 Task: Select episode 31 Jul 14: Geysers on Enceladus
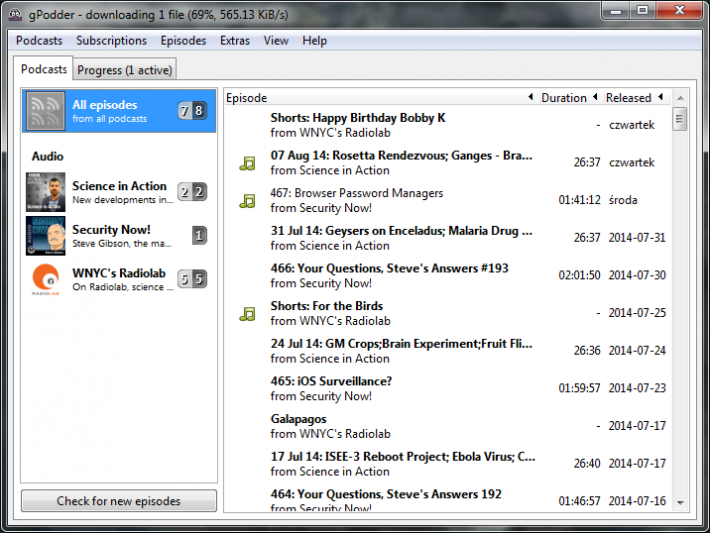click(x=447, y=238)
